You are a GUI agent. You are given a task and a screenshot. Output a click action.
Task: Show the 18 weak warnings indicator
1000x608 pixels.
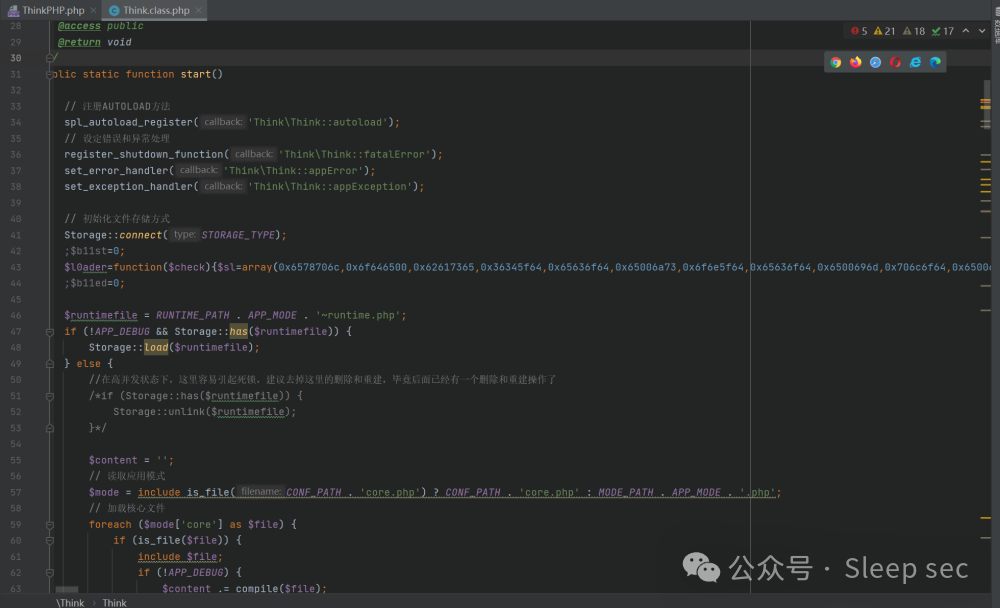click(x=914, y=31)
